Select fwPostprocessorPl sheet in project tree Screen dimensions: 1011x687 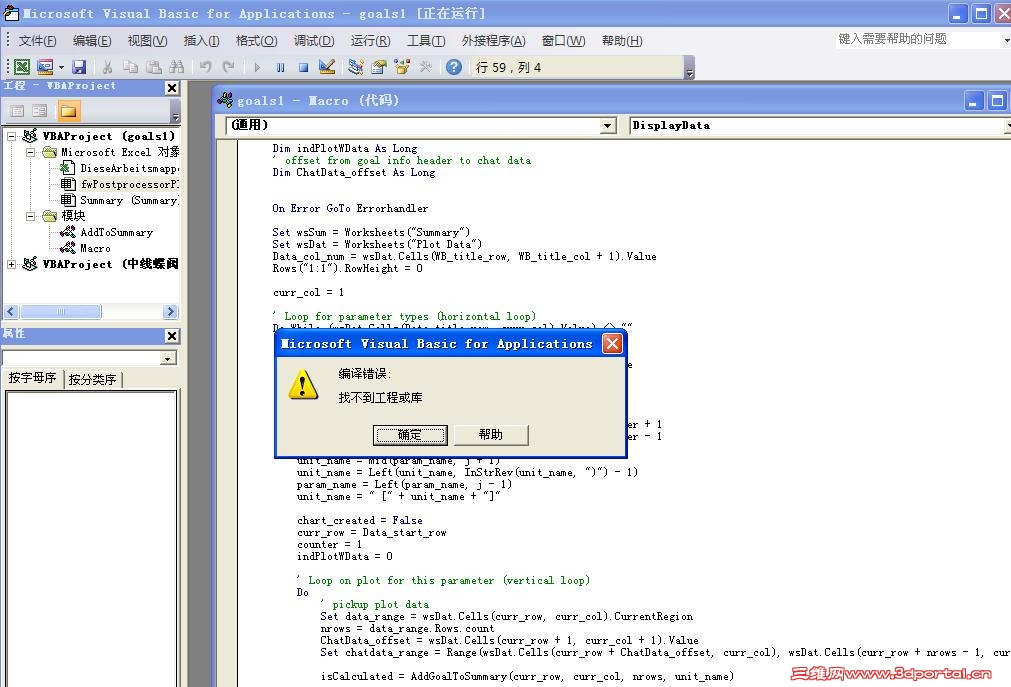(x=128, y=184)
